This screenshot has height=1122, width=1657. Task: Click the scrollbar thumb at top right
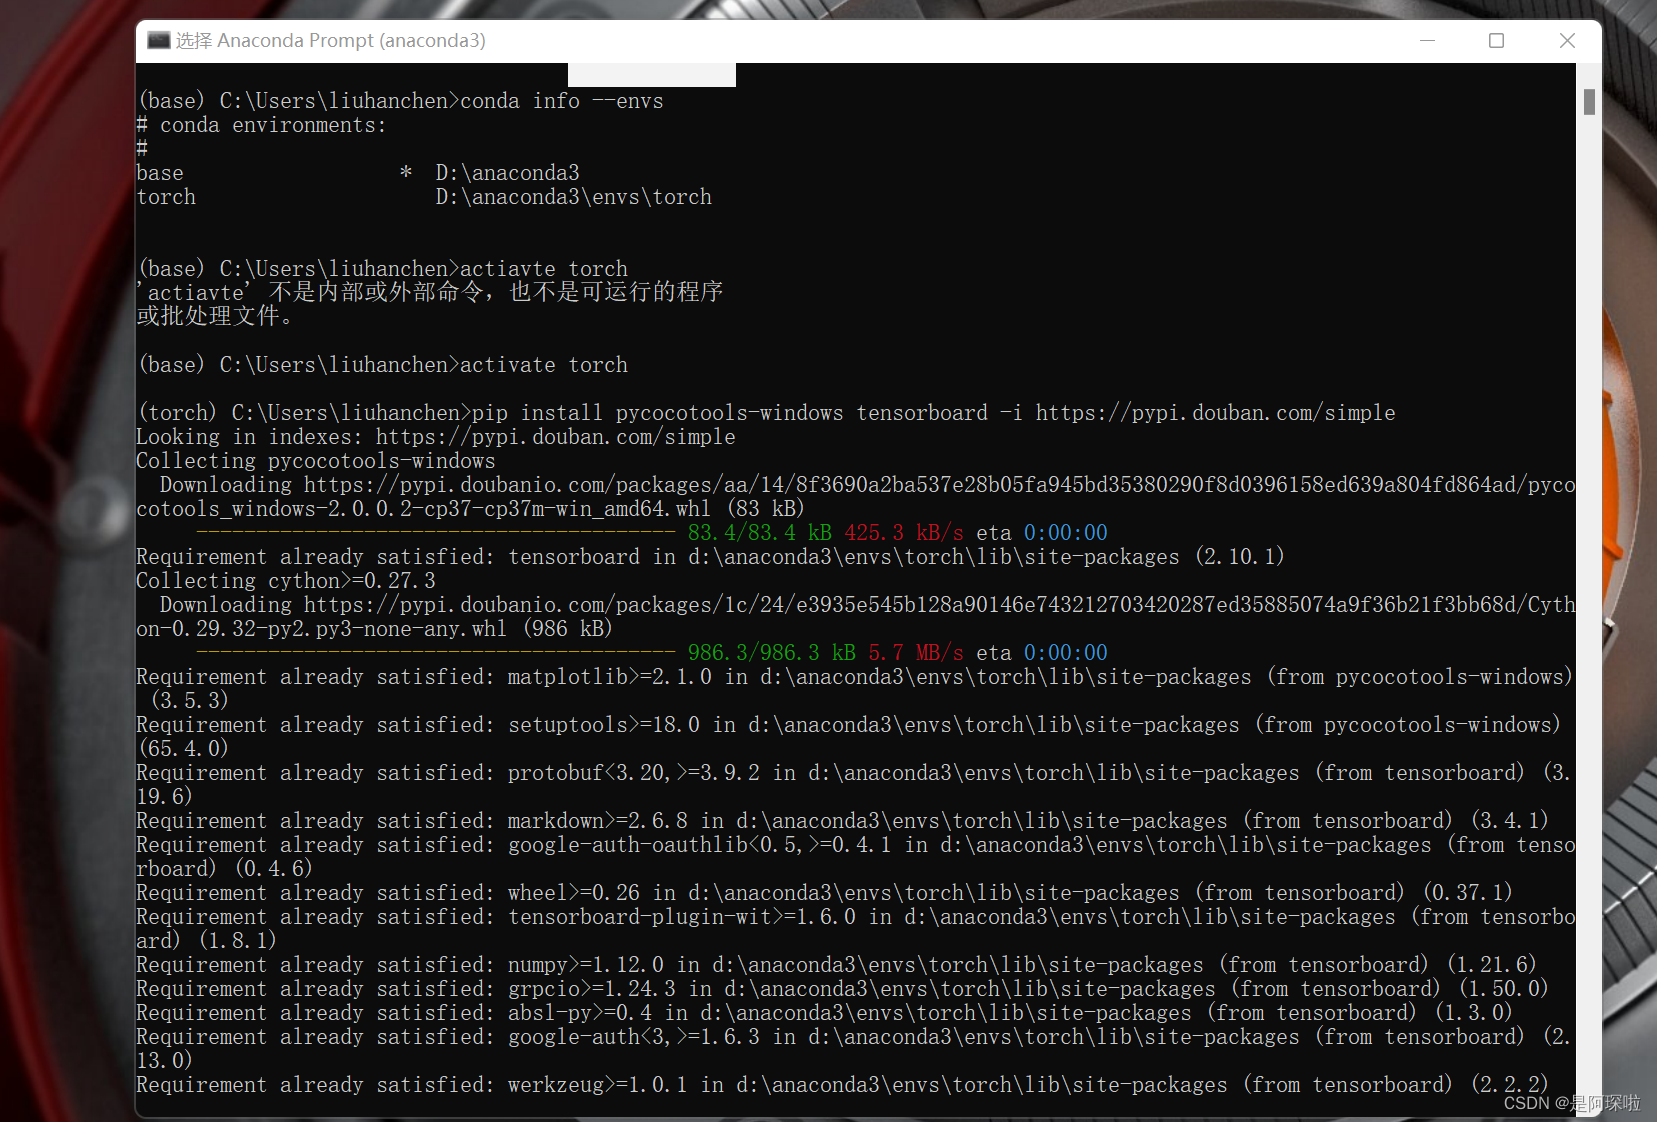pos(1587,100)
